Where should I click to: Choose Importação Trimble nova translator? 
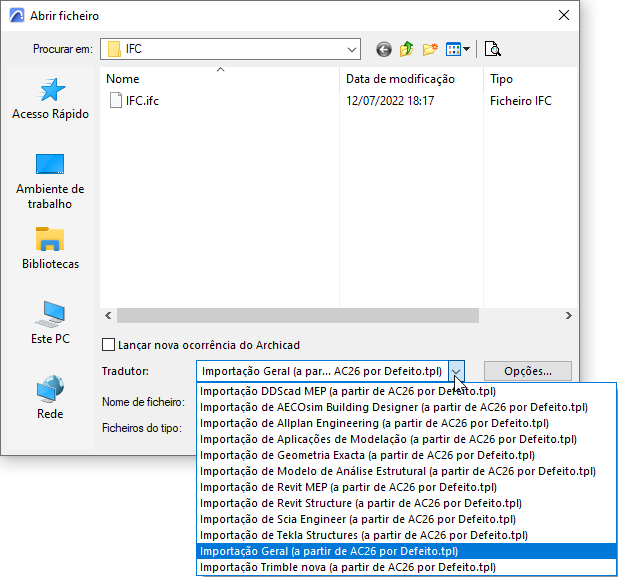(x=406, y=567)
